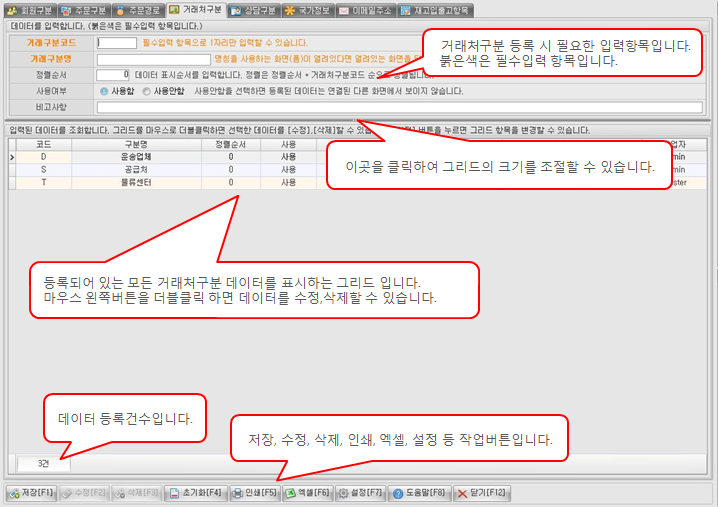Click the active 거래처구분 tab

[196, 10]
